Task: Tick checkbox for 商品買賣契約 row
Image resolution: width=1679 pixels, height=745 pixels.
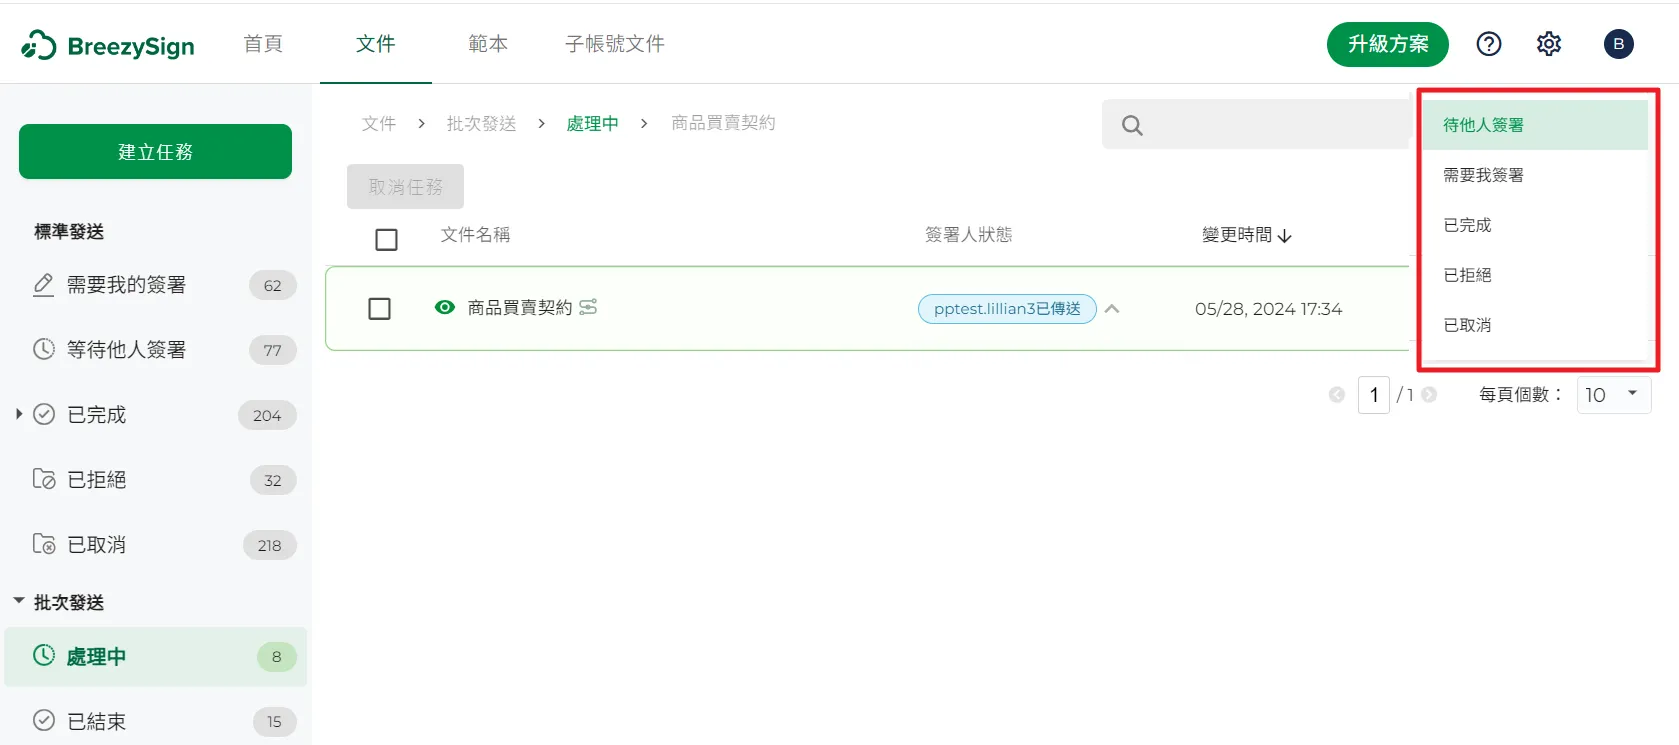Action: click(x=379, y=309)
